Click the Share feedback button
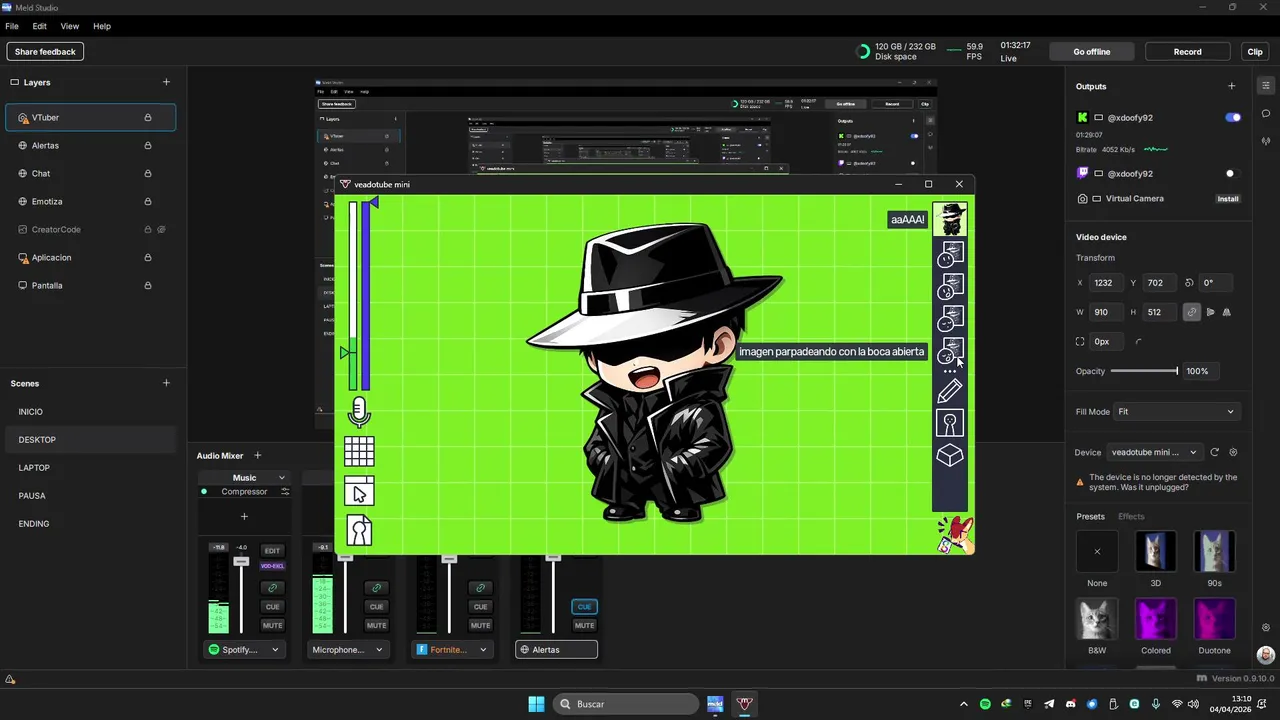 tap(45, 52)
